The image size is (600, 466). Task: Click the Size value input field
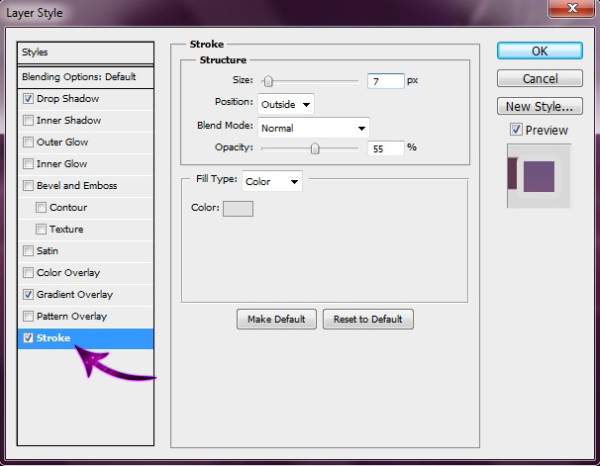coord(385,81)
